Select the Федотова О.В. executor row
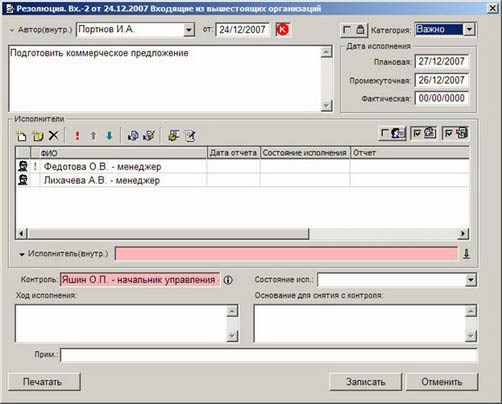This screenshot has width=502, height=404. (242, 166)
